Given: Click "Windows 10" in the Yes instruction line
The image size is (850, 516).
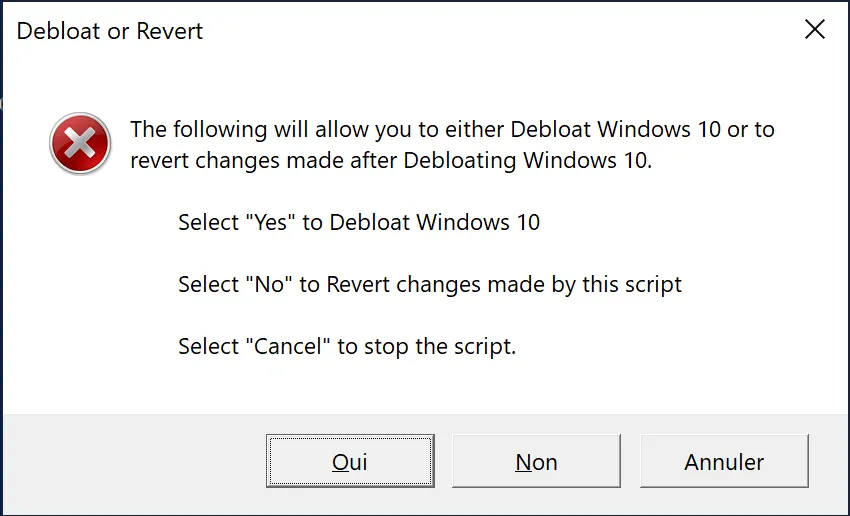Looking at the screenshot, I should point(479,222).
